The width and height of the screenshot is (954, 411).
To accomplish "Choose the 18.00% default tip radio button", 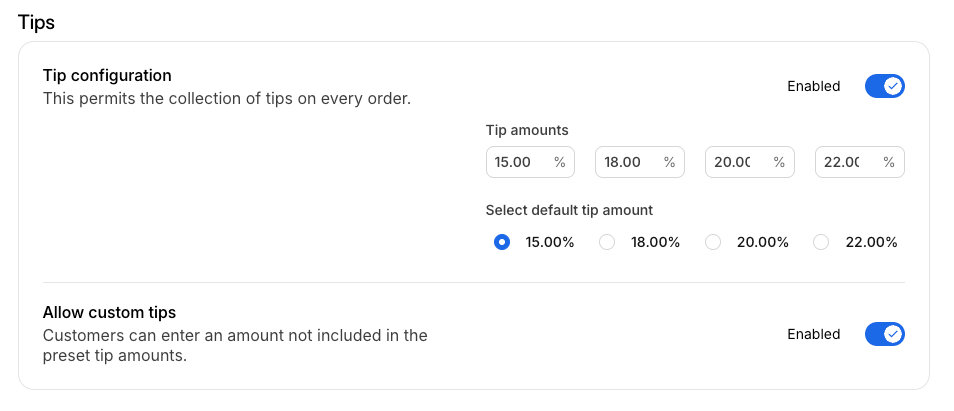I will (607, 242).
